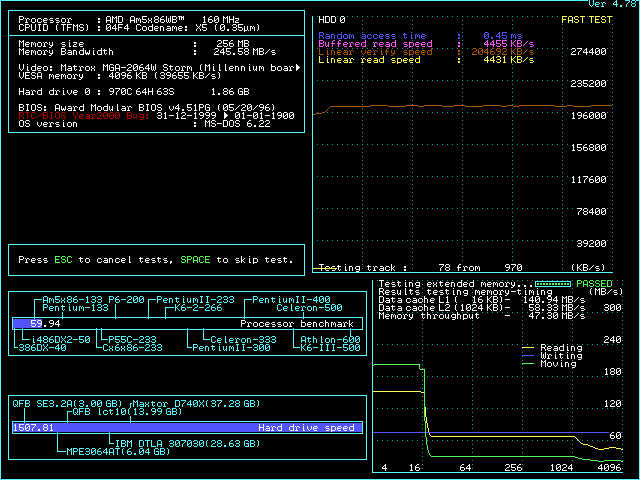Select the Linear verify speed reading
Image resolution: width=640 pixels, height=480 pixels.
(426, 52)
